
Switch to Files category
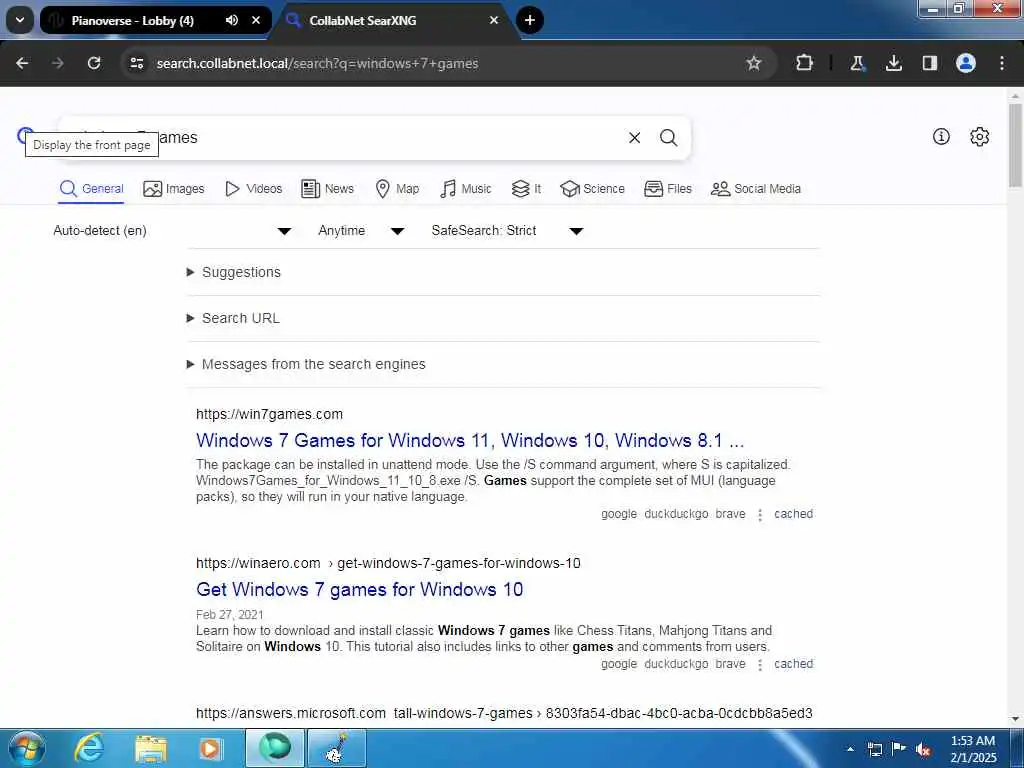coord(667,189)
